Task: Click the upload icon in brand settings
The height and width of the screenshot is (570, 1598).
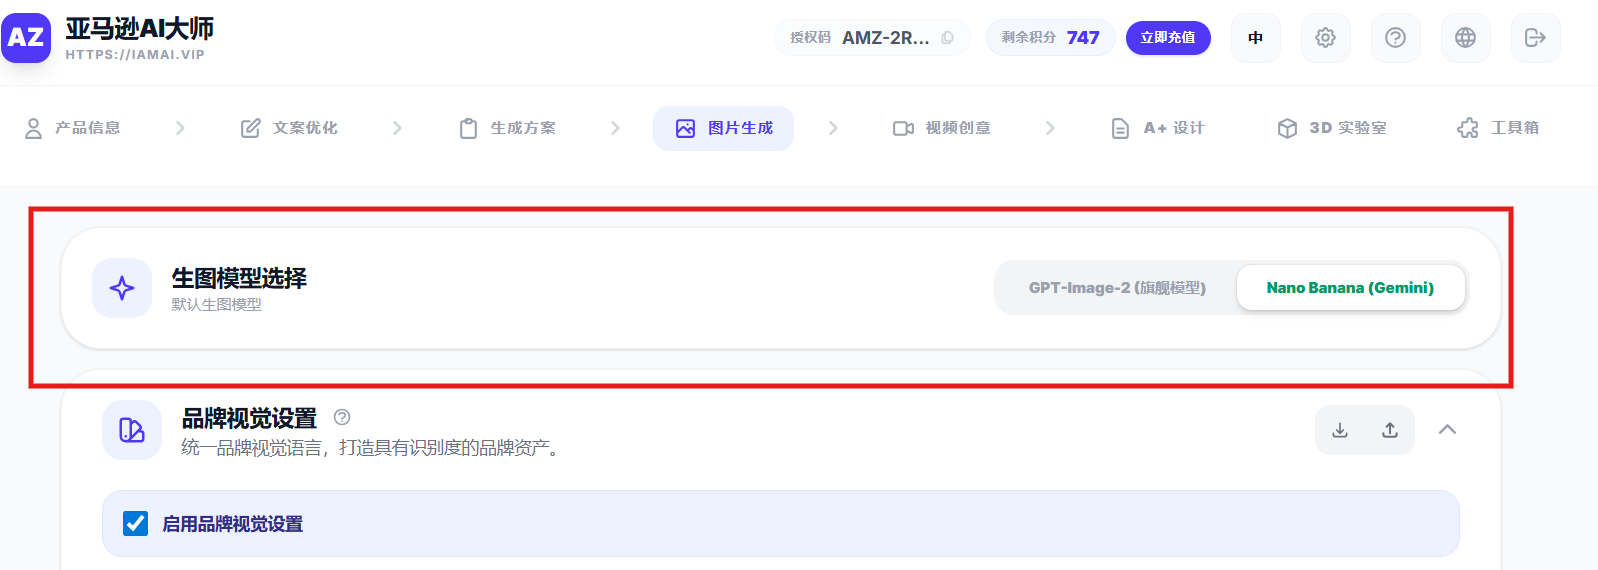Action: [1390, 430]
